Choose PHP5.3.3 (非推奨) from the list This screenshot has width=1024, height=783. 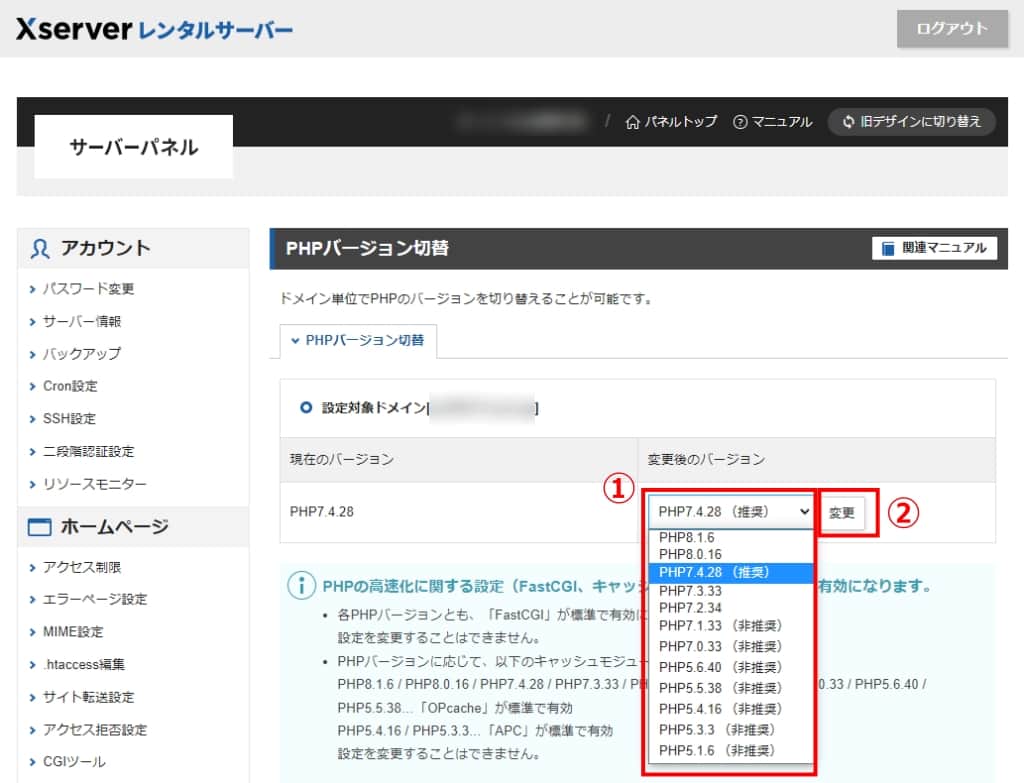(731, 730)
